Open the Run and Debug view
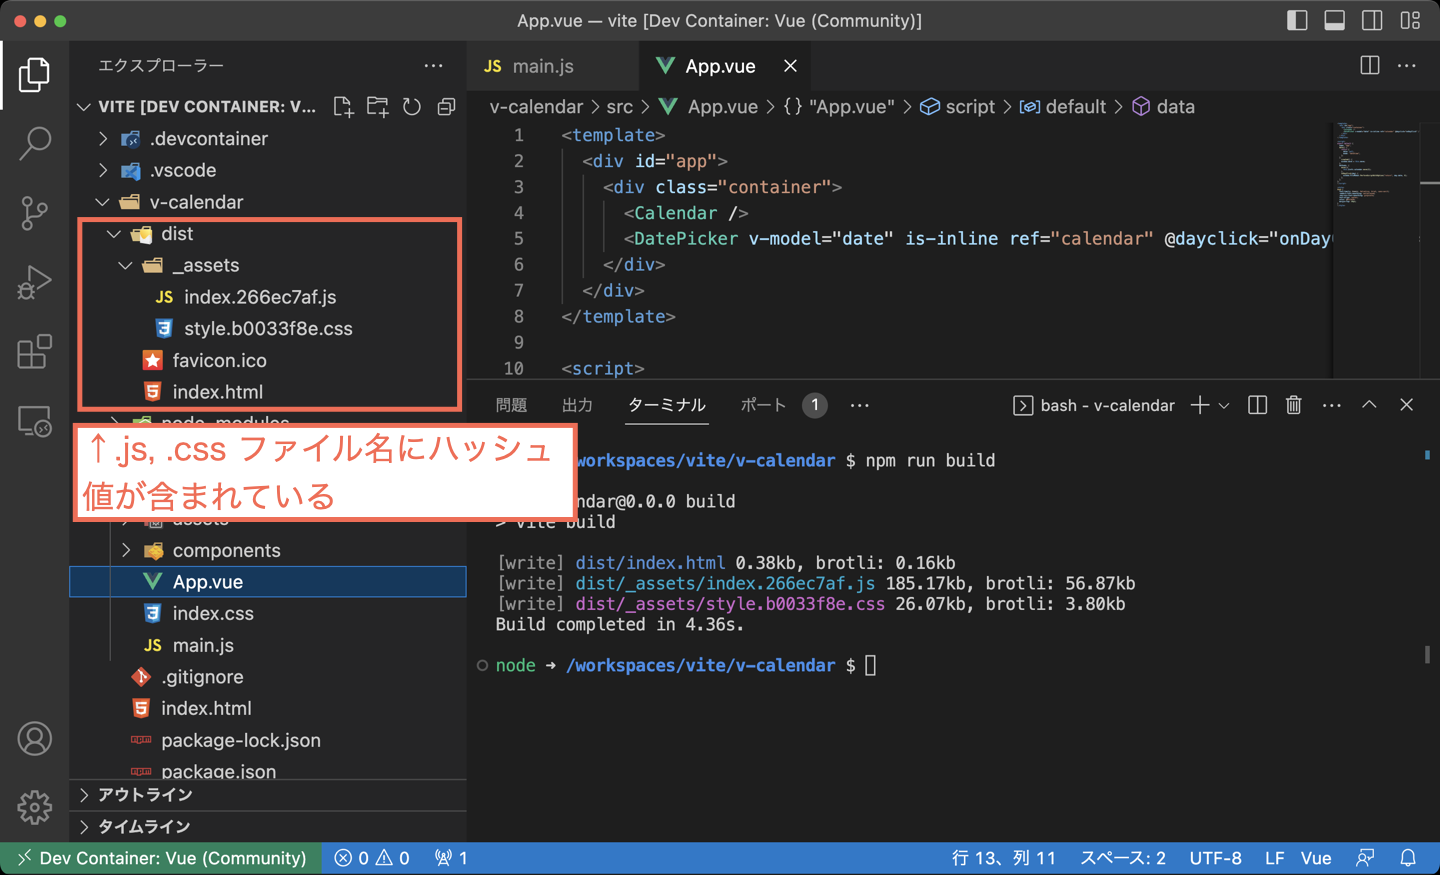 (x=34, y=282)
